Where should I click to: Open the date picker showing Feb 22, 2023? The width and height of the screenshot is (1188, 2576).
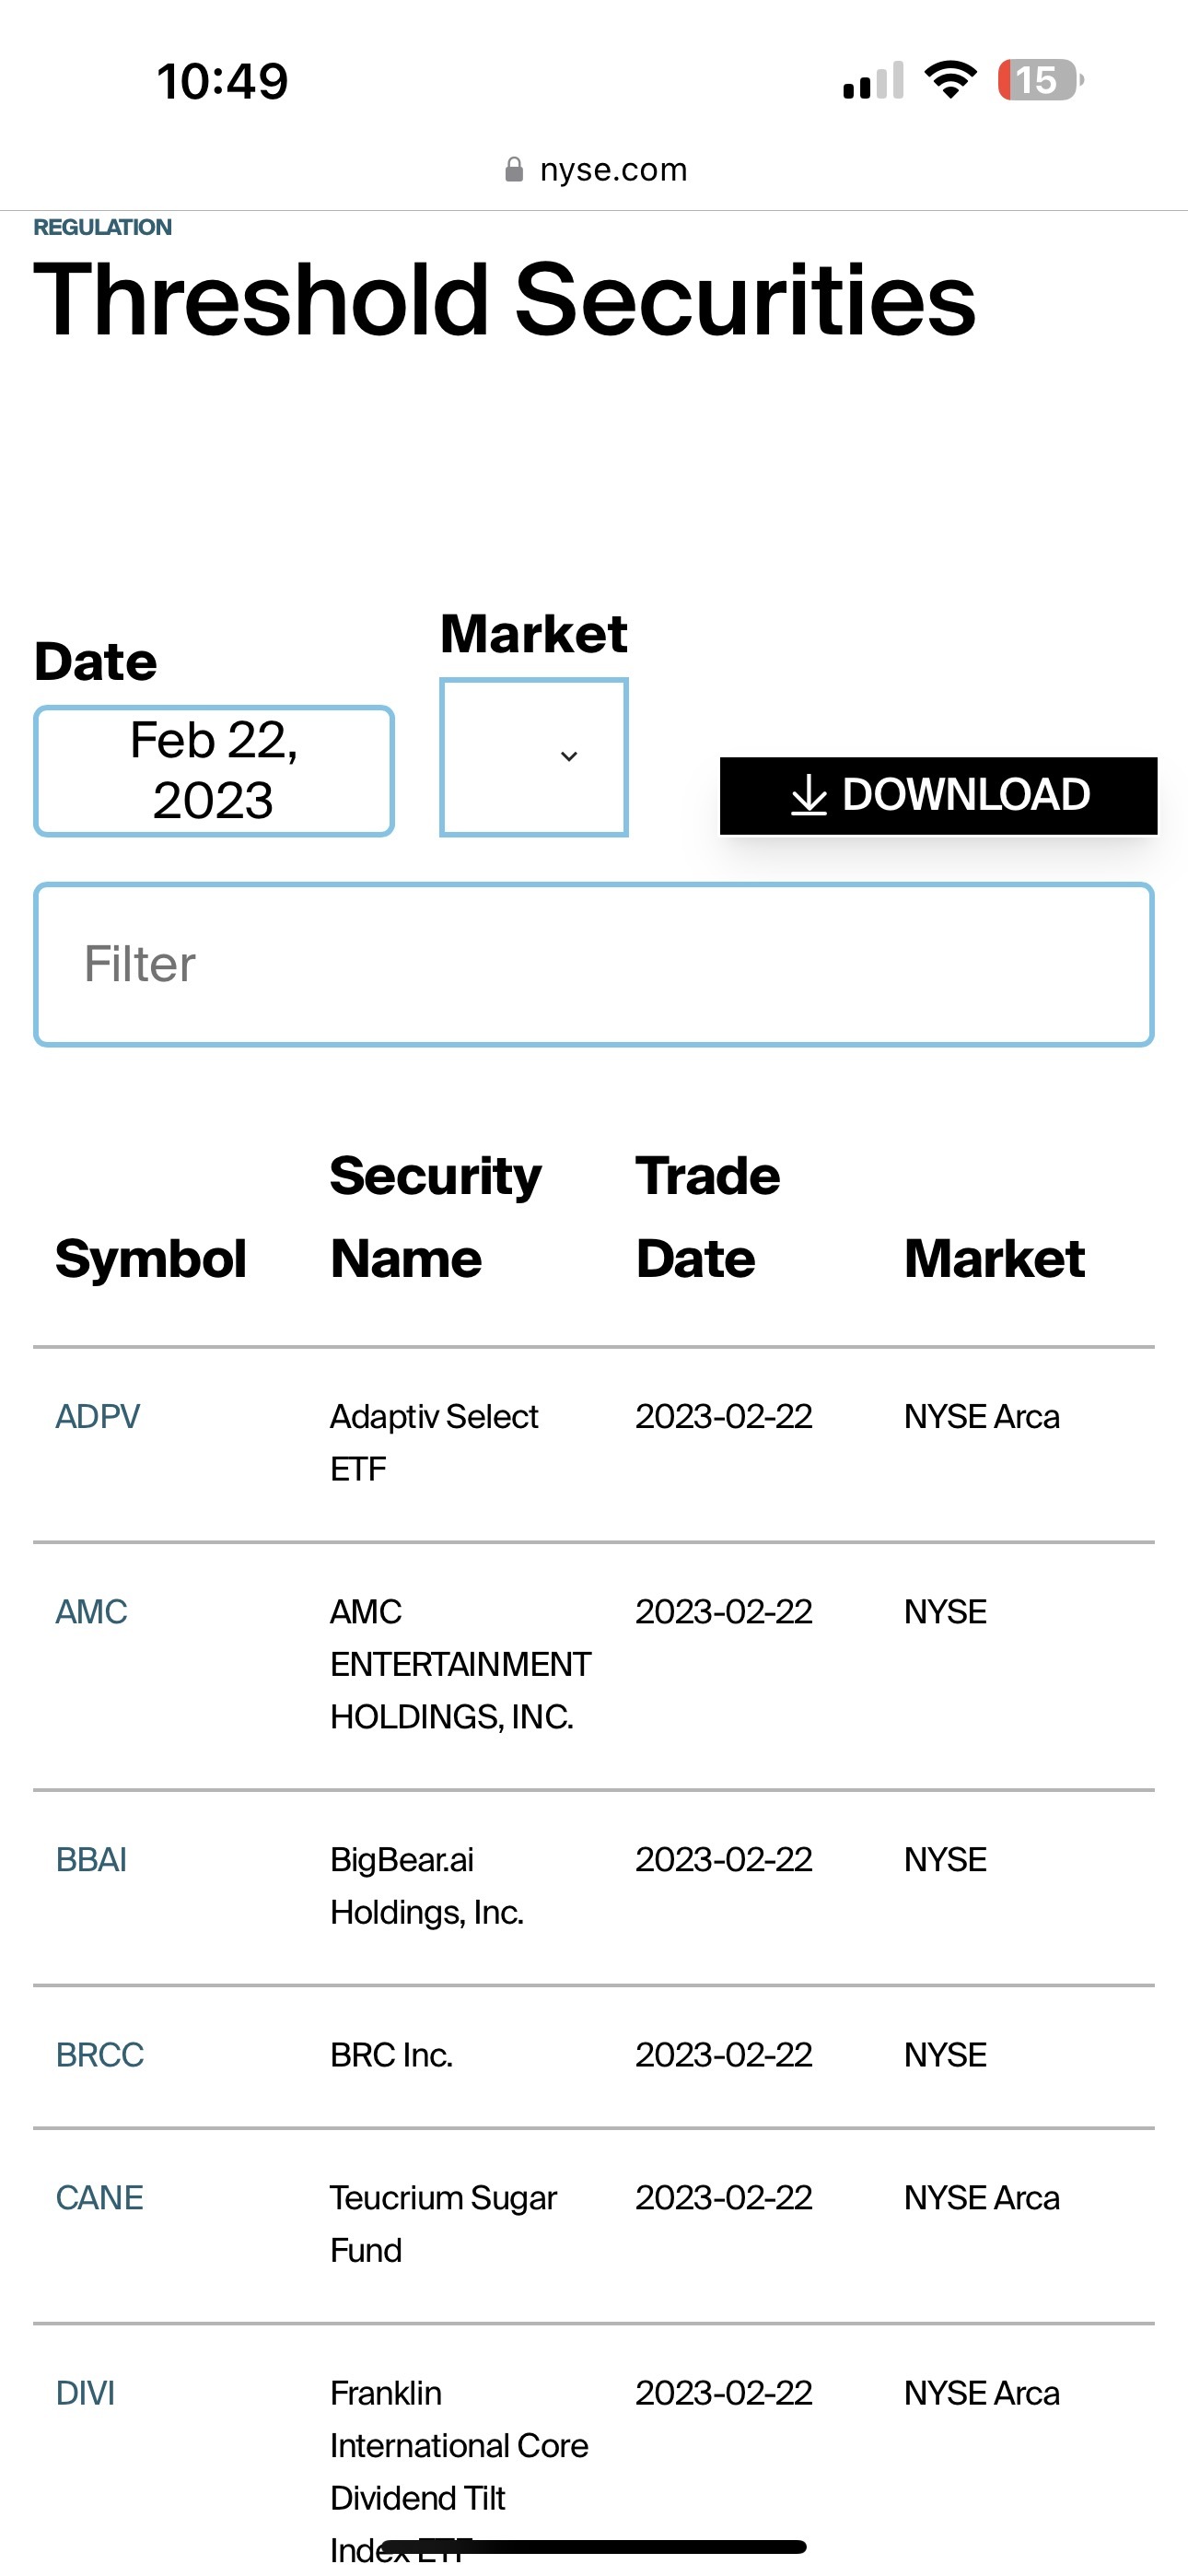(x=214, y=770)
